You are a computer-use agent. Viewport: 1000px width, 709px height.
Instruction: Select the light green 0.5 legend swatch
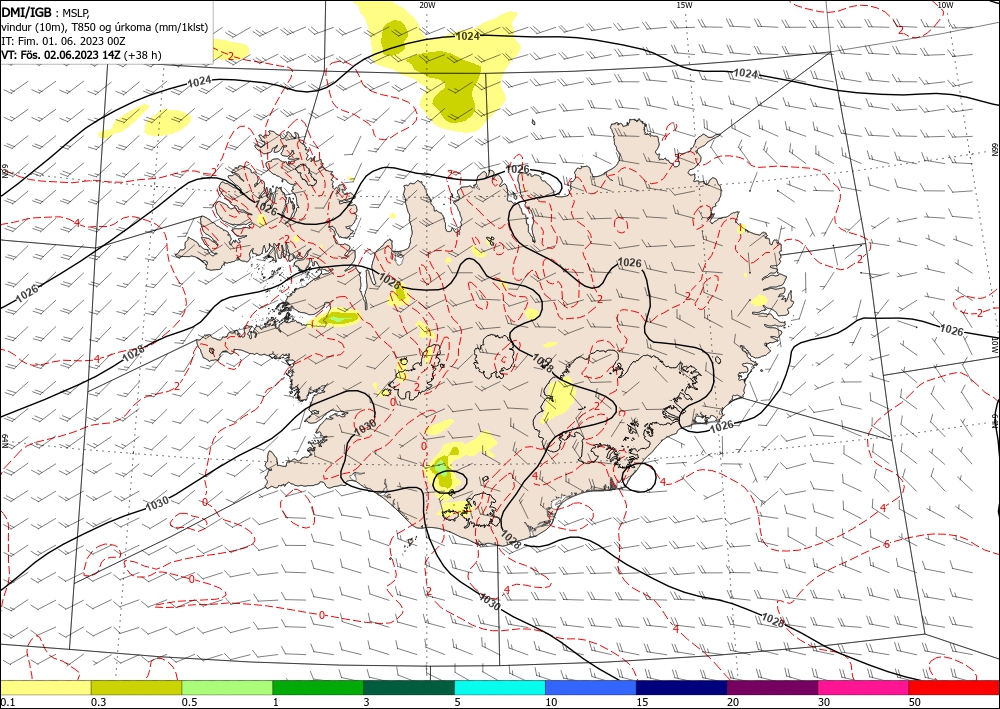point(227,687)
